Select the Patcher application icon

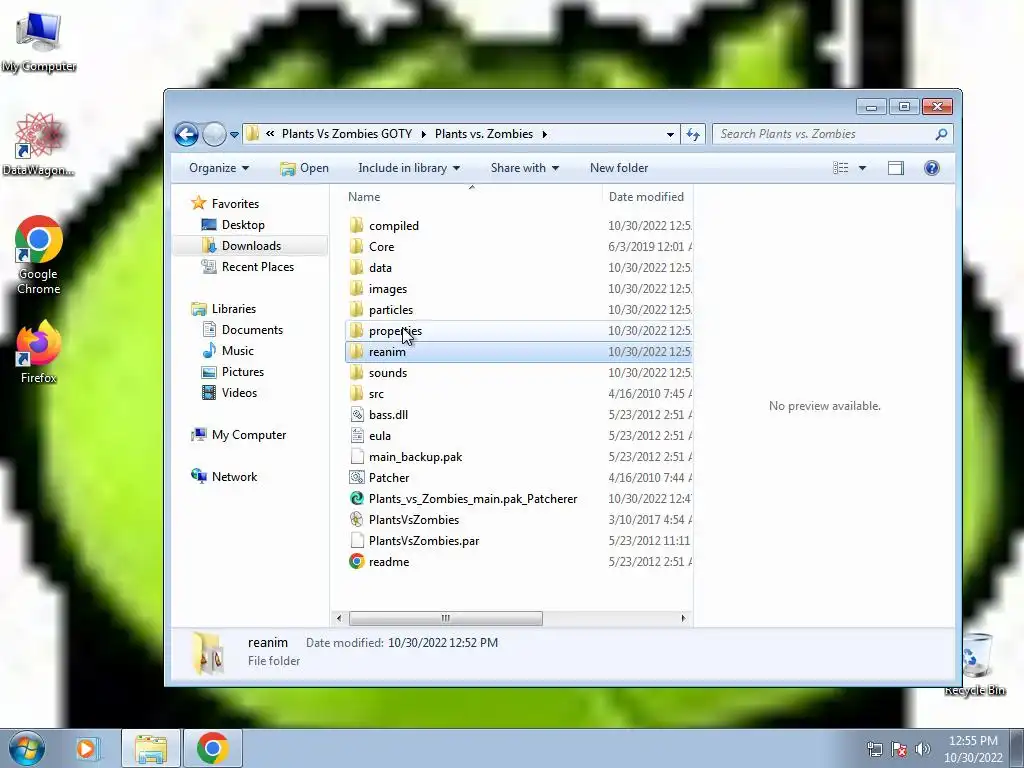(357, 477)
